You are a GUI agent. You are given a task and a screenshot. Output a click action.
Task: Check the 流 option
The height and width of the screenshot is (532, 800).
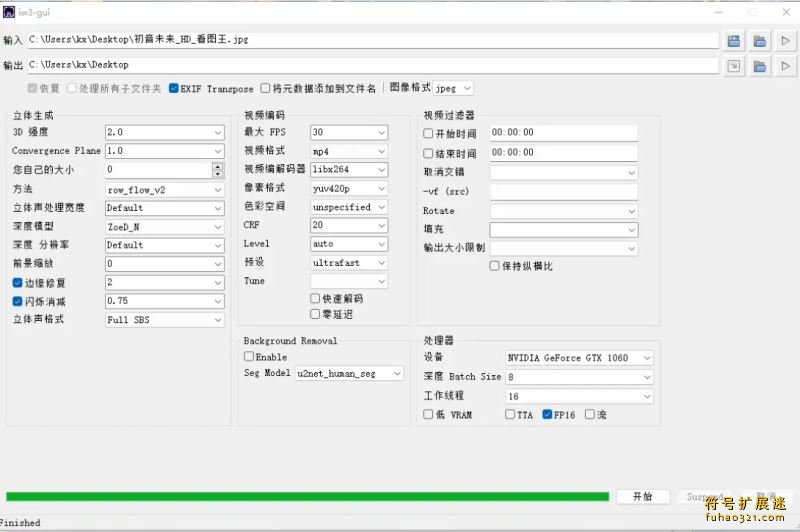coord(589,414)
